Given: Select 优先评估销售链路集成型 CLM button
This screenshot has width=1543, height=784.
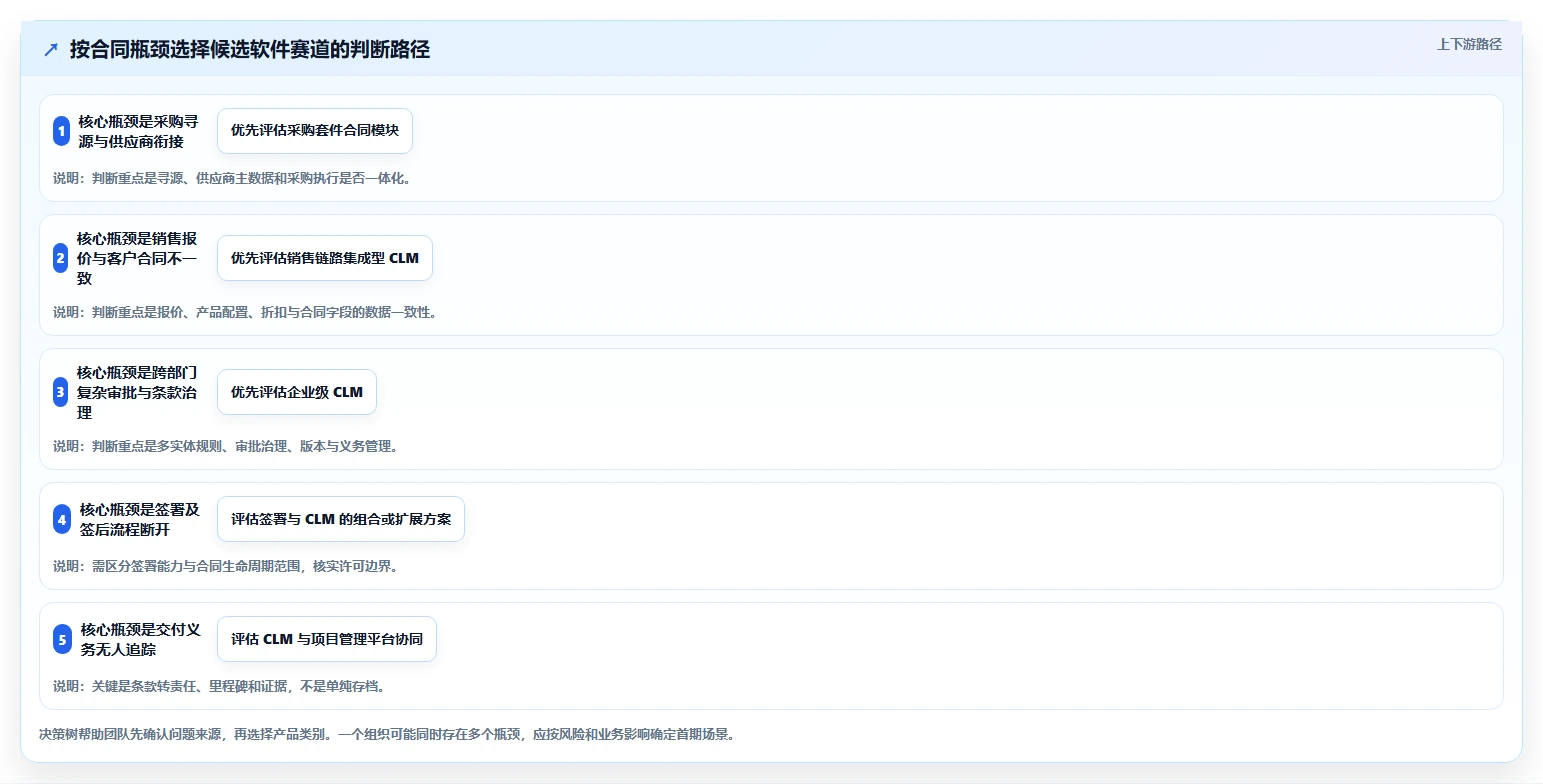Looking at the screenshot, I should pyautogui.click(x=325, y=258).
